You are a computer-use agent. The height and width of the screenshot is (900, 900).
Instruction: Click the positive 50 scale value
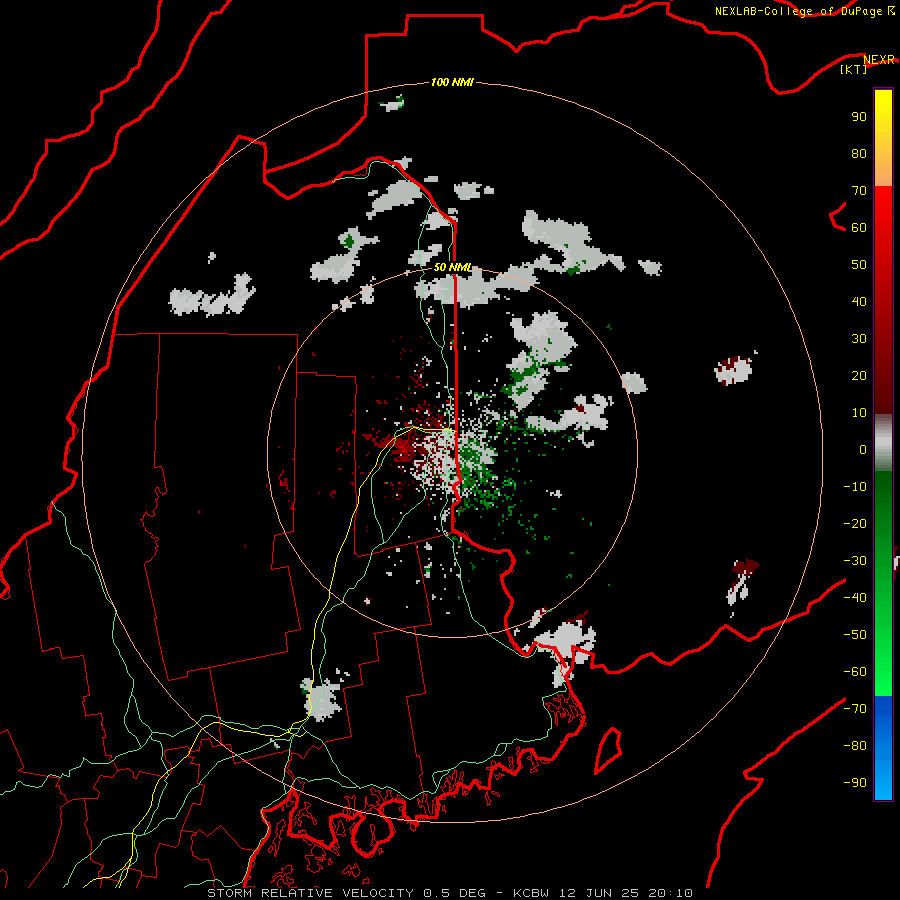tap(859, 265)
